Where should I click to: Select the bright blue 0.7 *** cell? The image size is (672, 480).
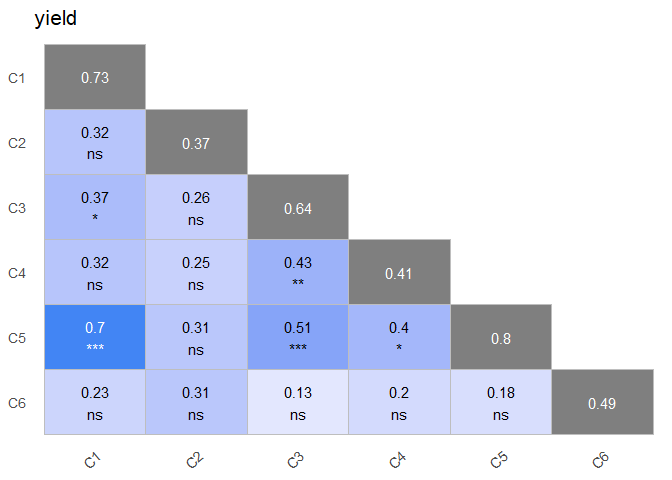[x=95, y=337]
